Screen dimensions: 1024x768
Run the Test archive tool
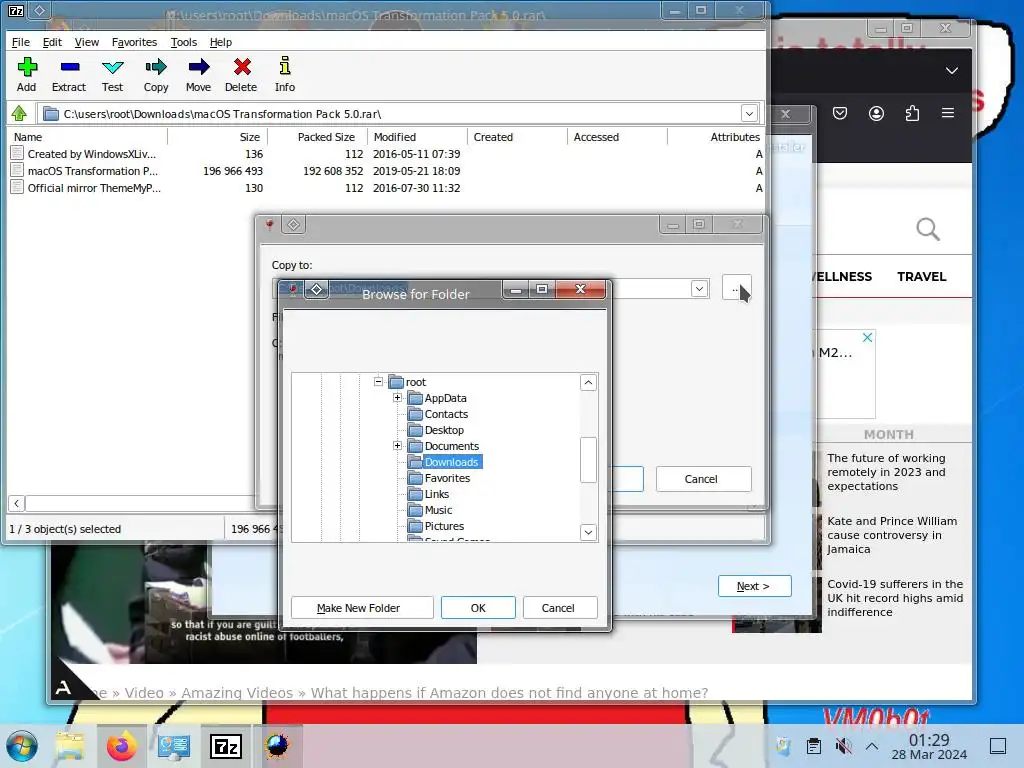coord(112,75)
